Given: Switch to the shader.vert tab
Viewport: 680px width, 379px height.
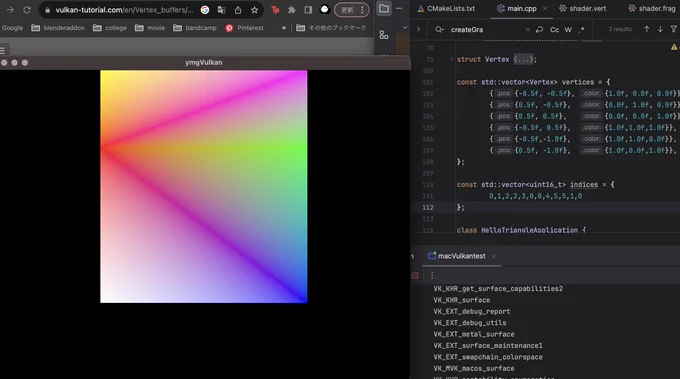Looking at the screenshot, I should coord(582,8).
